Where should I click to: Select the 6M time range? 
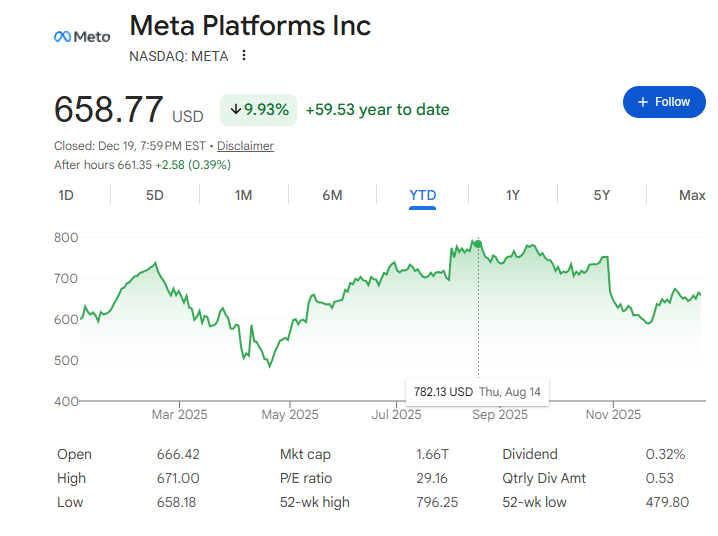click(333, 195)
